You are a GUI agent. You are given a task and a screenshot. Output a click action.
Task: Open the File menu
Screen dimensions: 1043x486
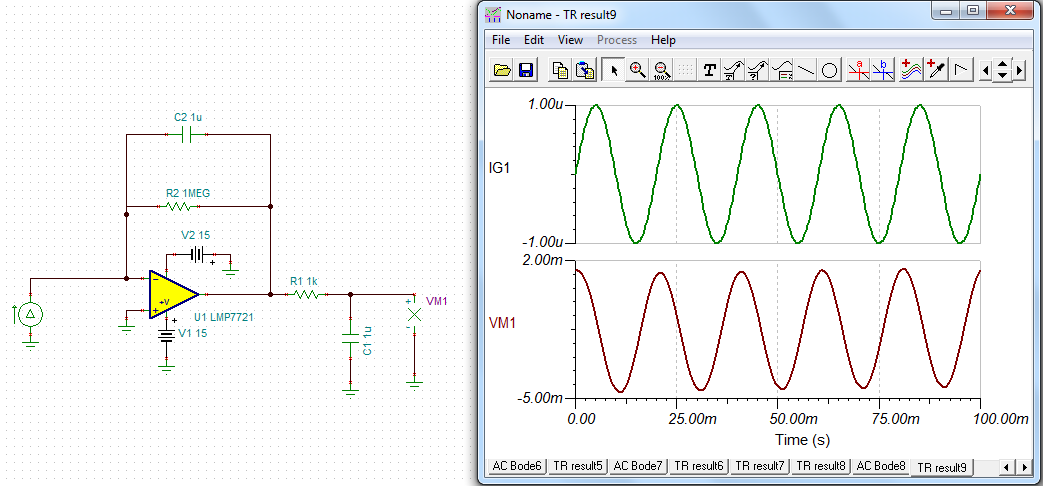click(501, 40)
